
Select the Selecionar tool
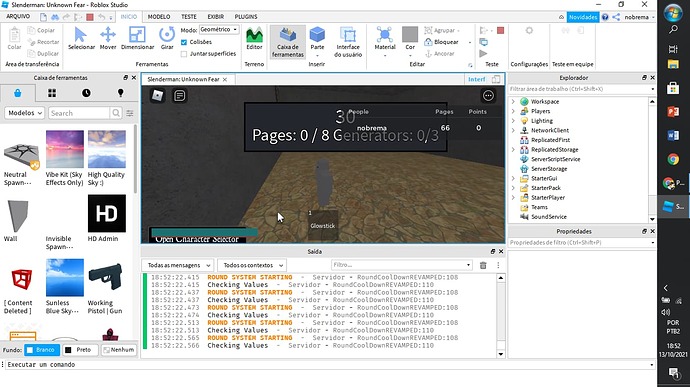coord(81,38)
